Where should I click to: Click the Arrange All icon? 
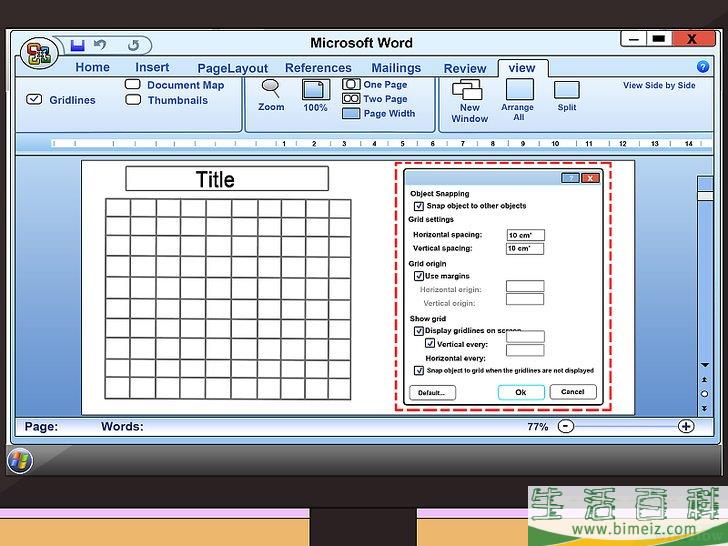coord(520,89)
